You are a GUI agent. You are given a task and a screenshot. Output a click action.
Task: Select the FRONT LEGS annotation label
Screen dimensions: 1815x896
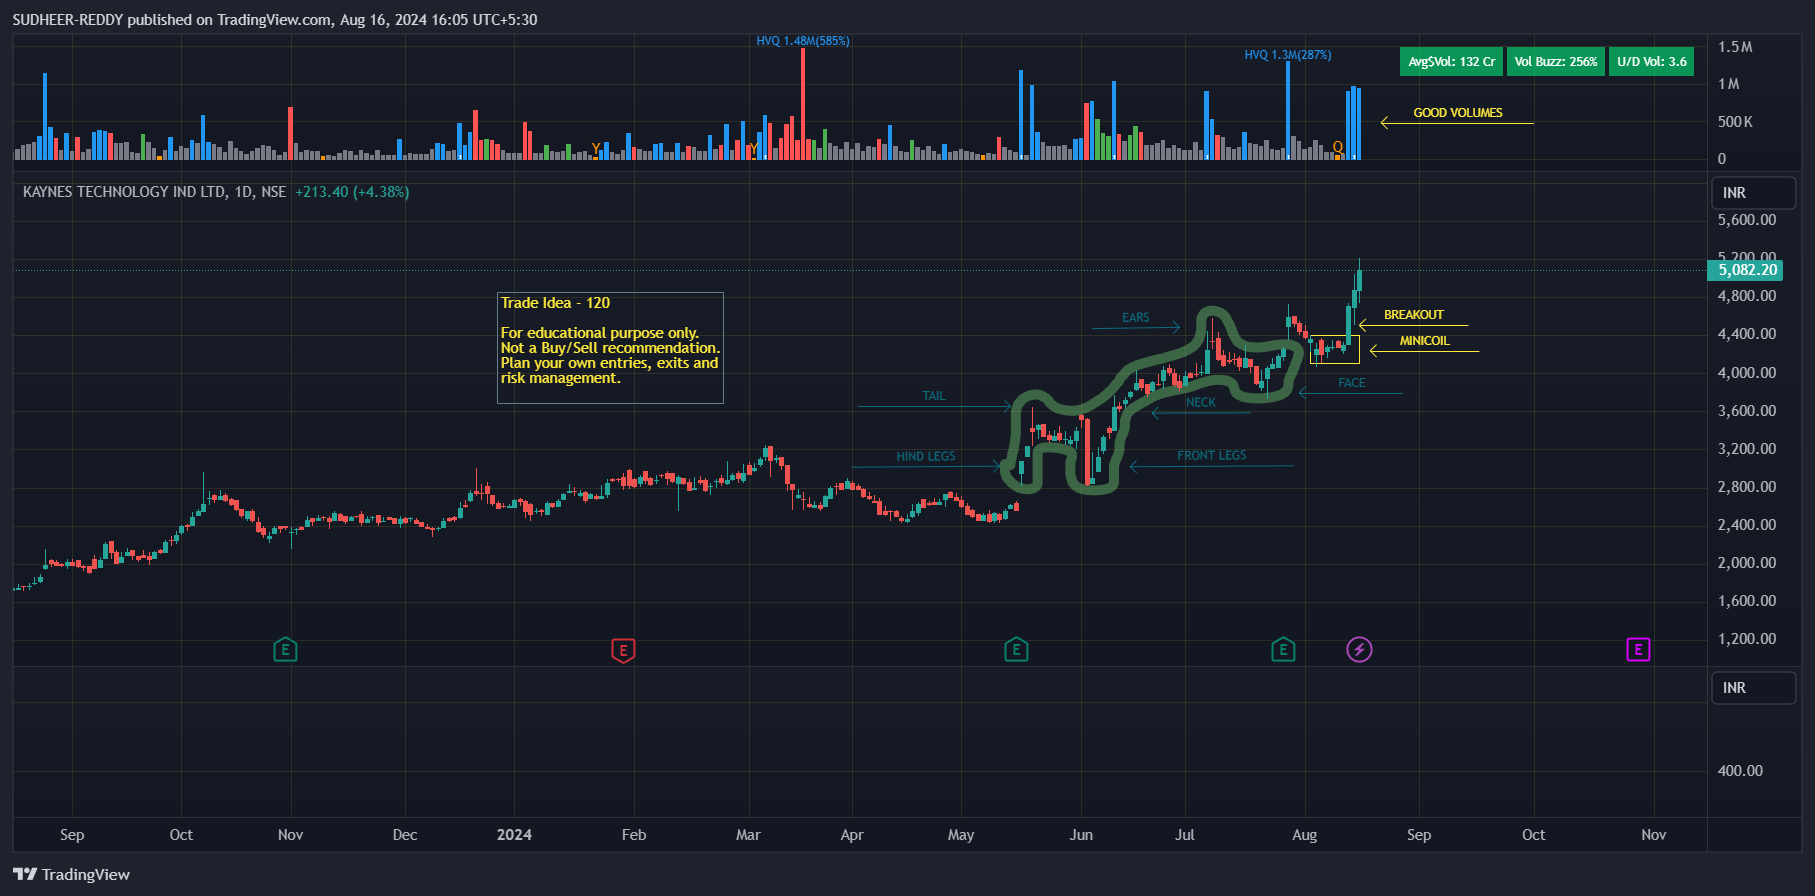[x=1211, y=455]
